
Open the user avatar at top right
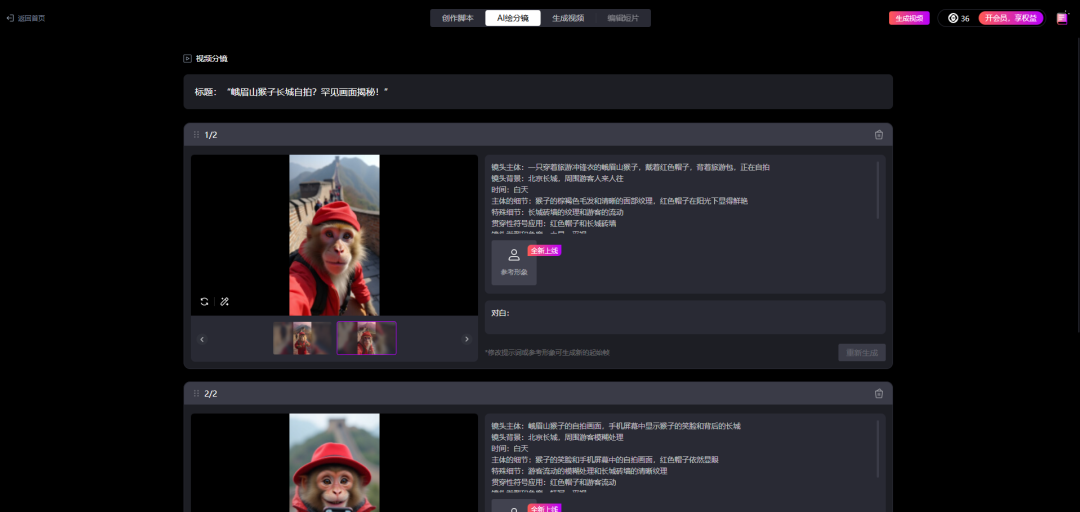(x=1061, y=19)
